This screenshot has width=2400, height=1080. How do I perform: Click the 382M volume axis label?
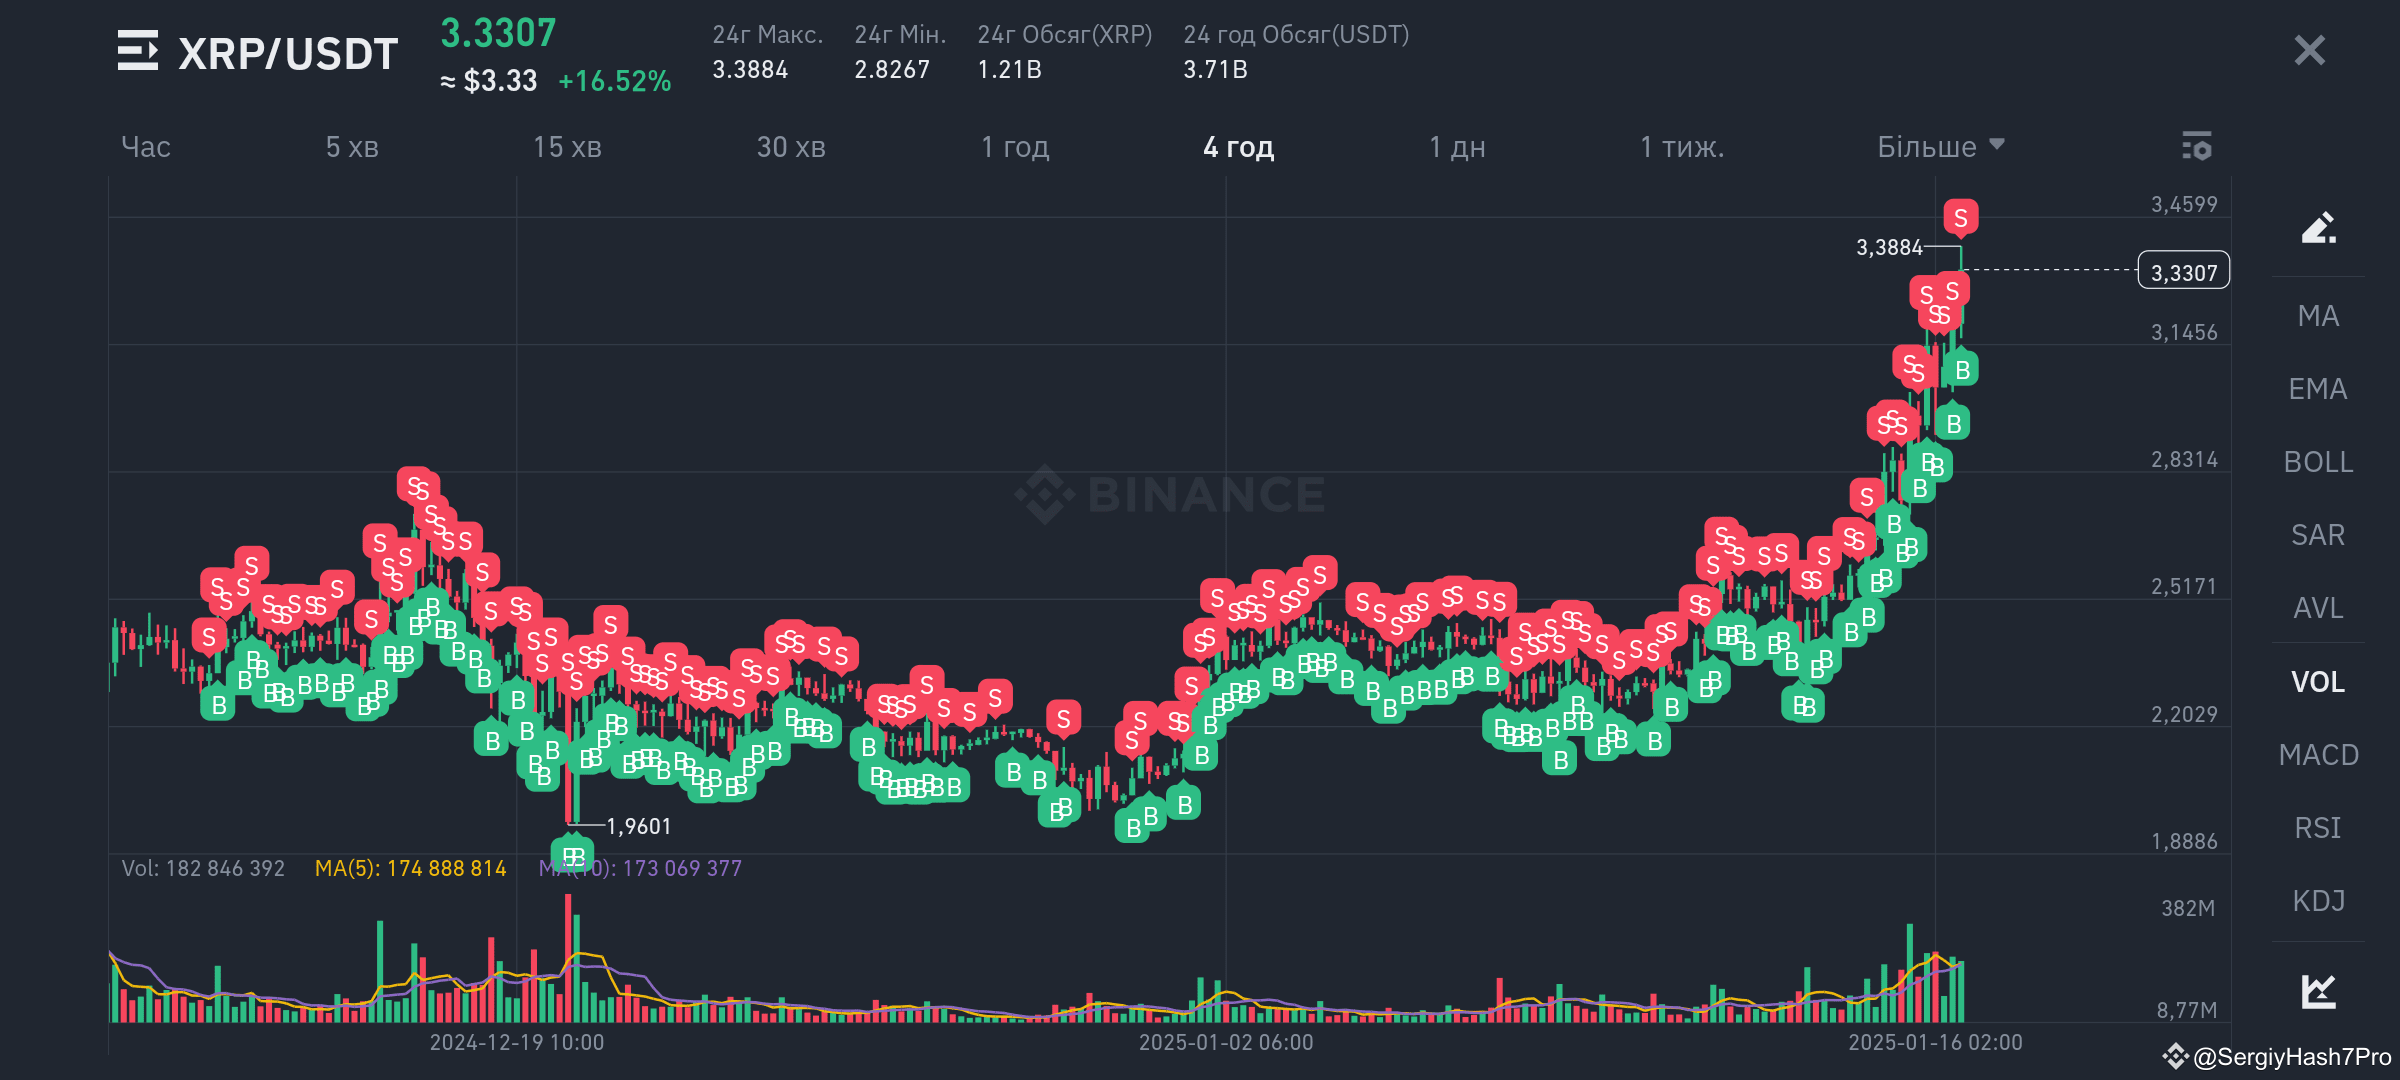point(2188,908)
